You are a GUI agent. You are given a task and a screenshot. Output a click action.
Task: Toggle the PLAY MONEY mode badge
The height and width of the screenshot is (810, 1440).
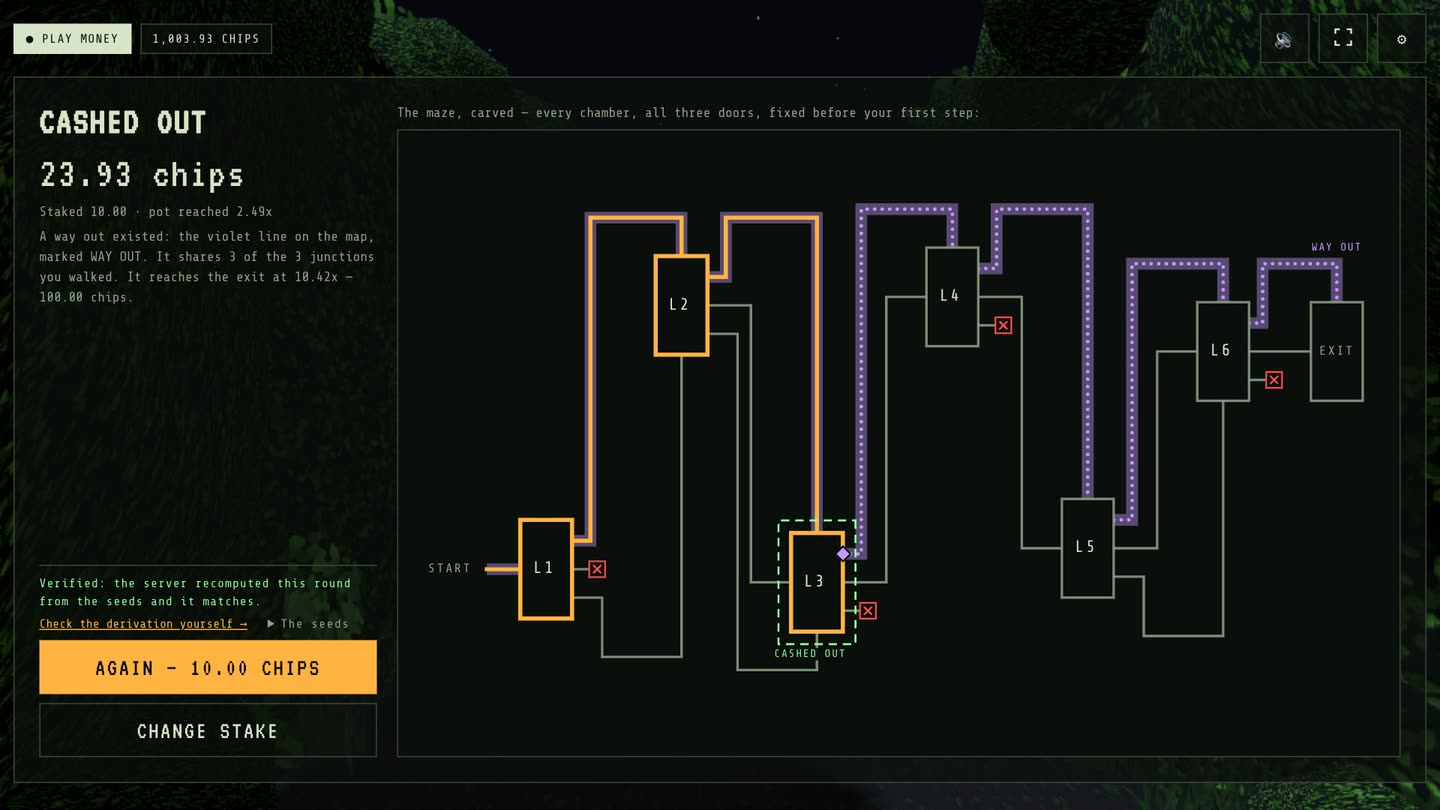pyautogui.click(x=72, y=39)
